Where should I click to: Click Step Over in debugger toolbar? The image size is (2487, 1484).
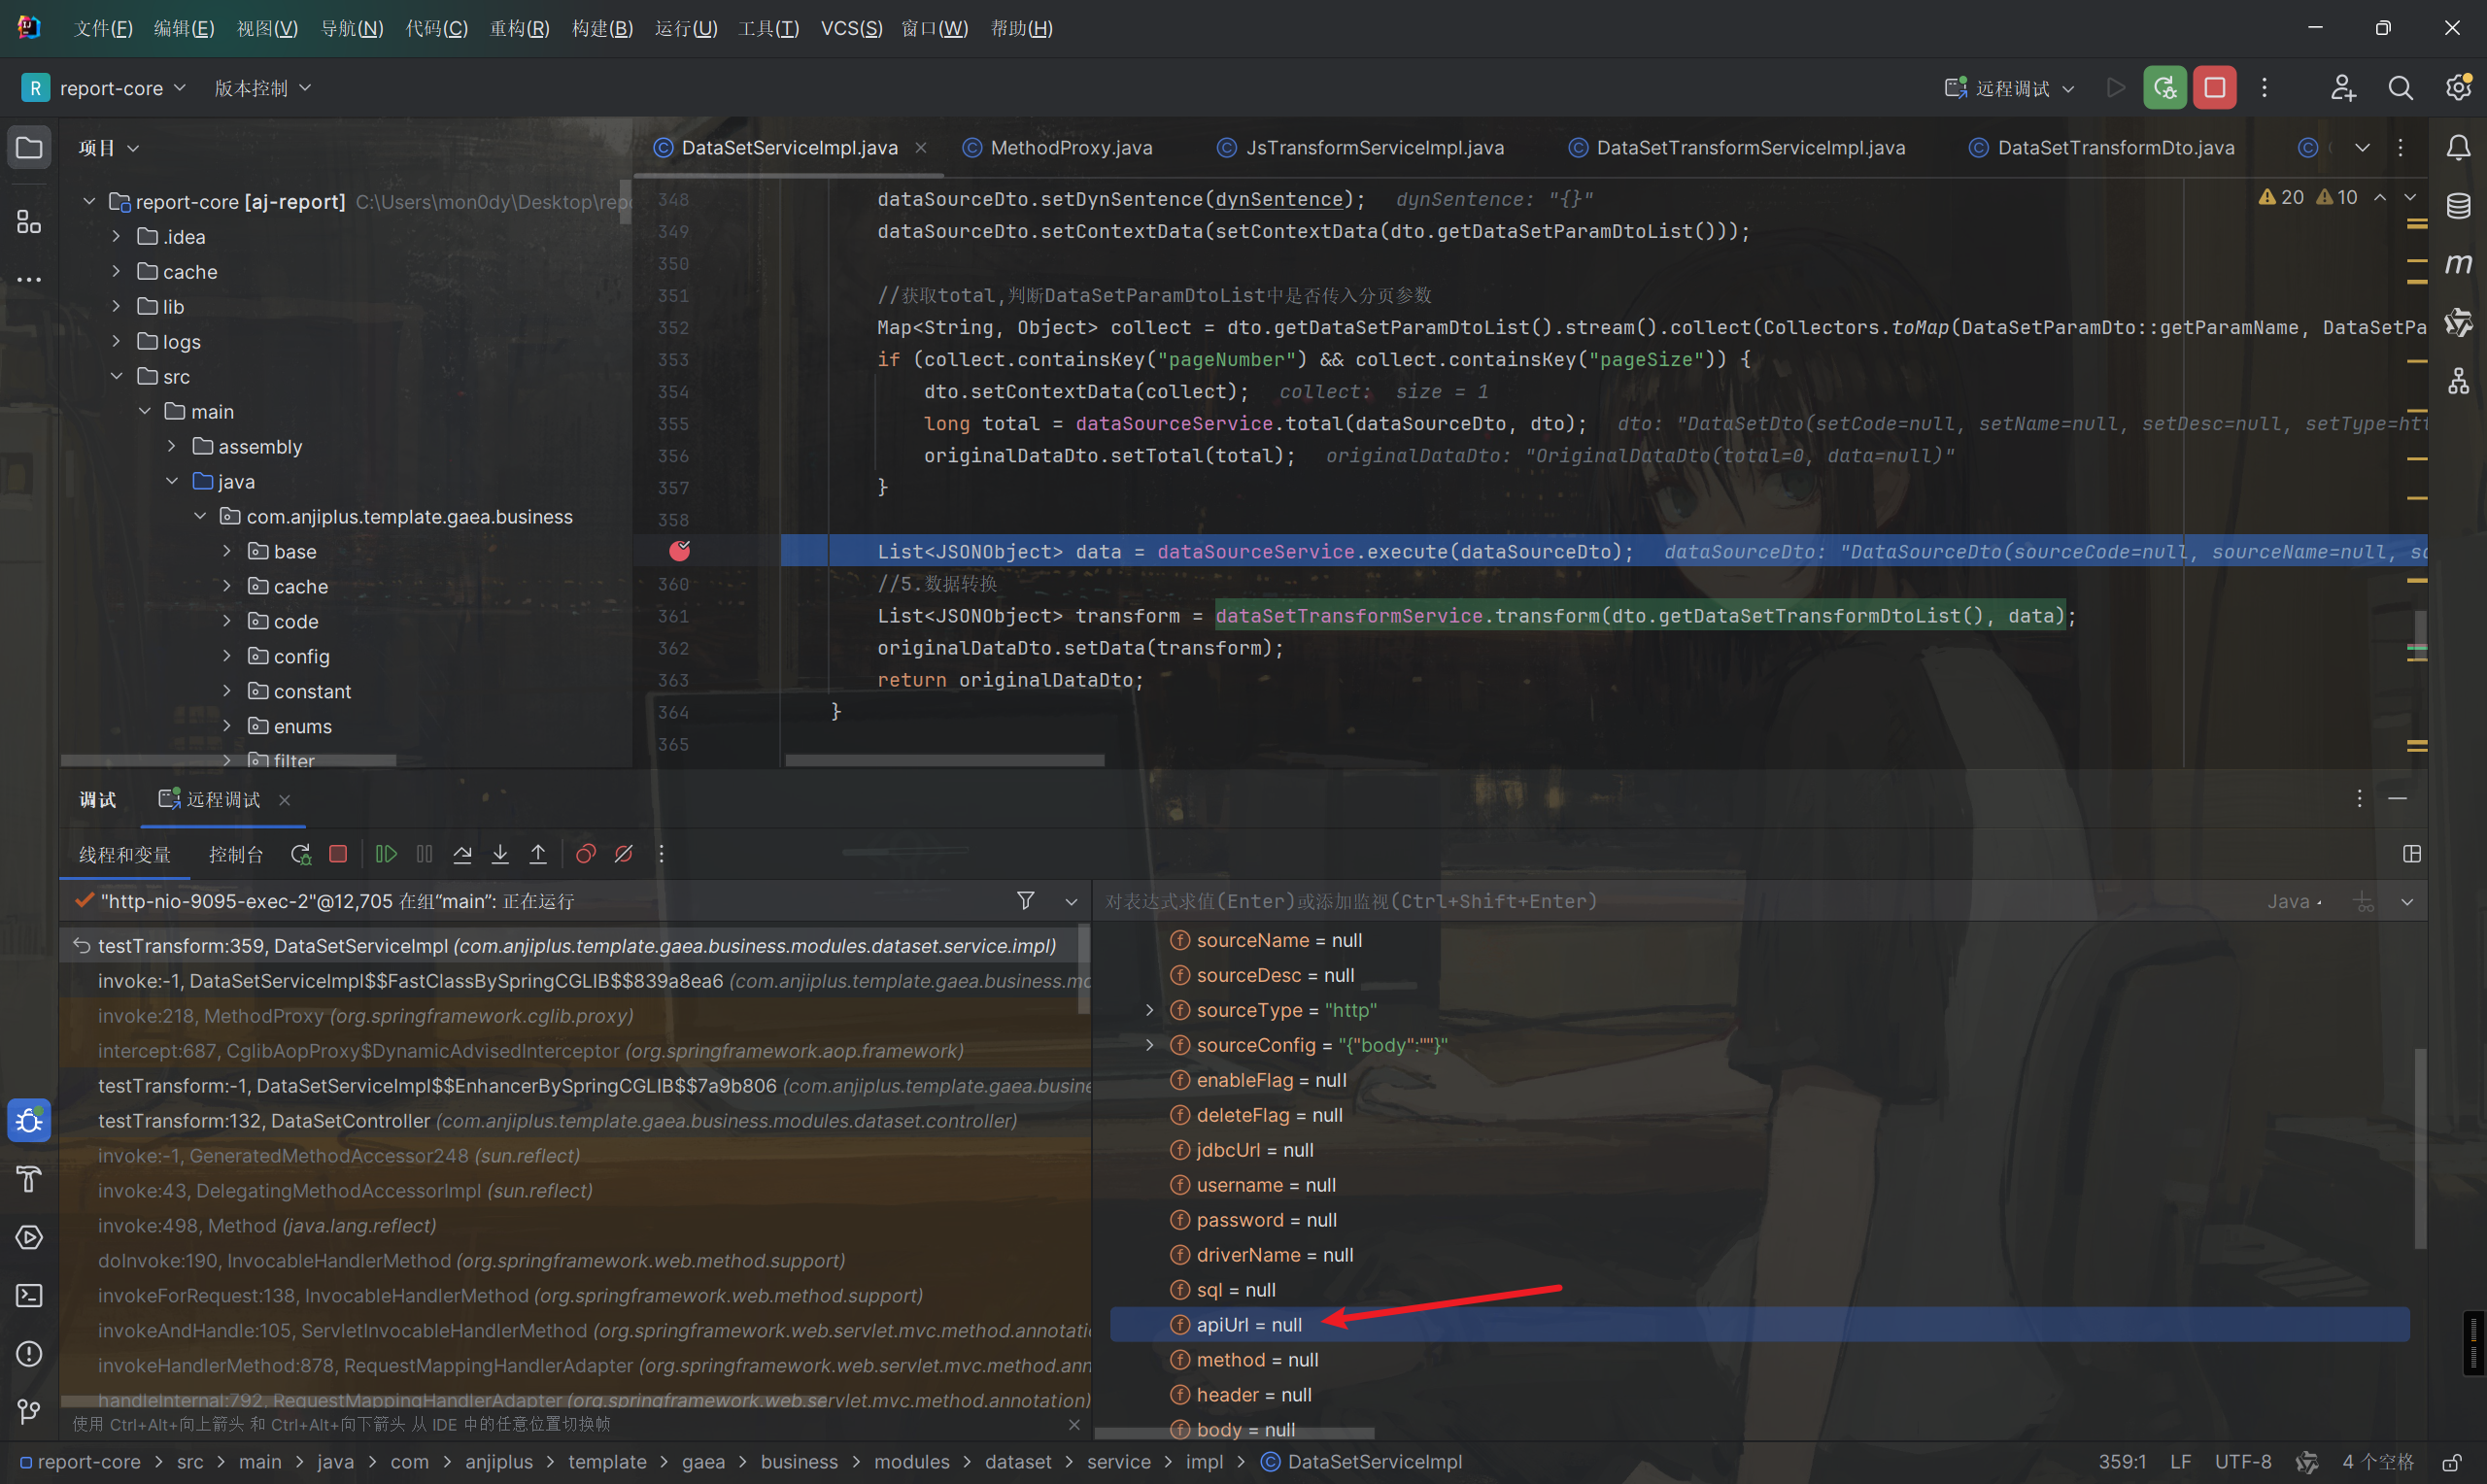pos(462,854)
